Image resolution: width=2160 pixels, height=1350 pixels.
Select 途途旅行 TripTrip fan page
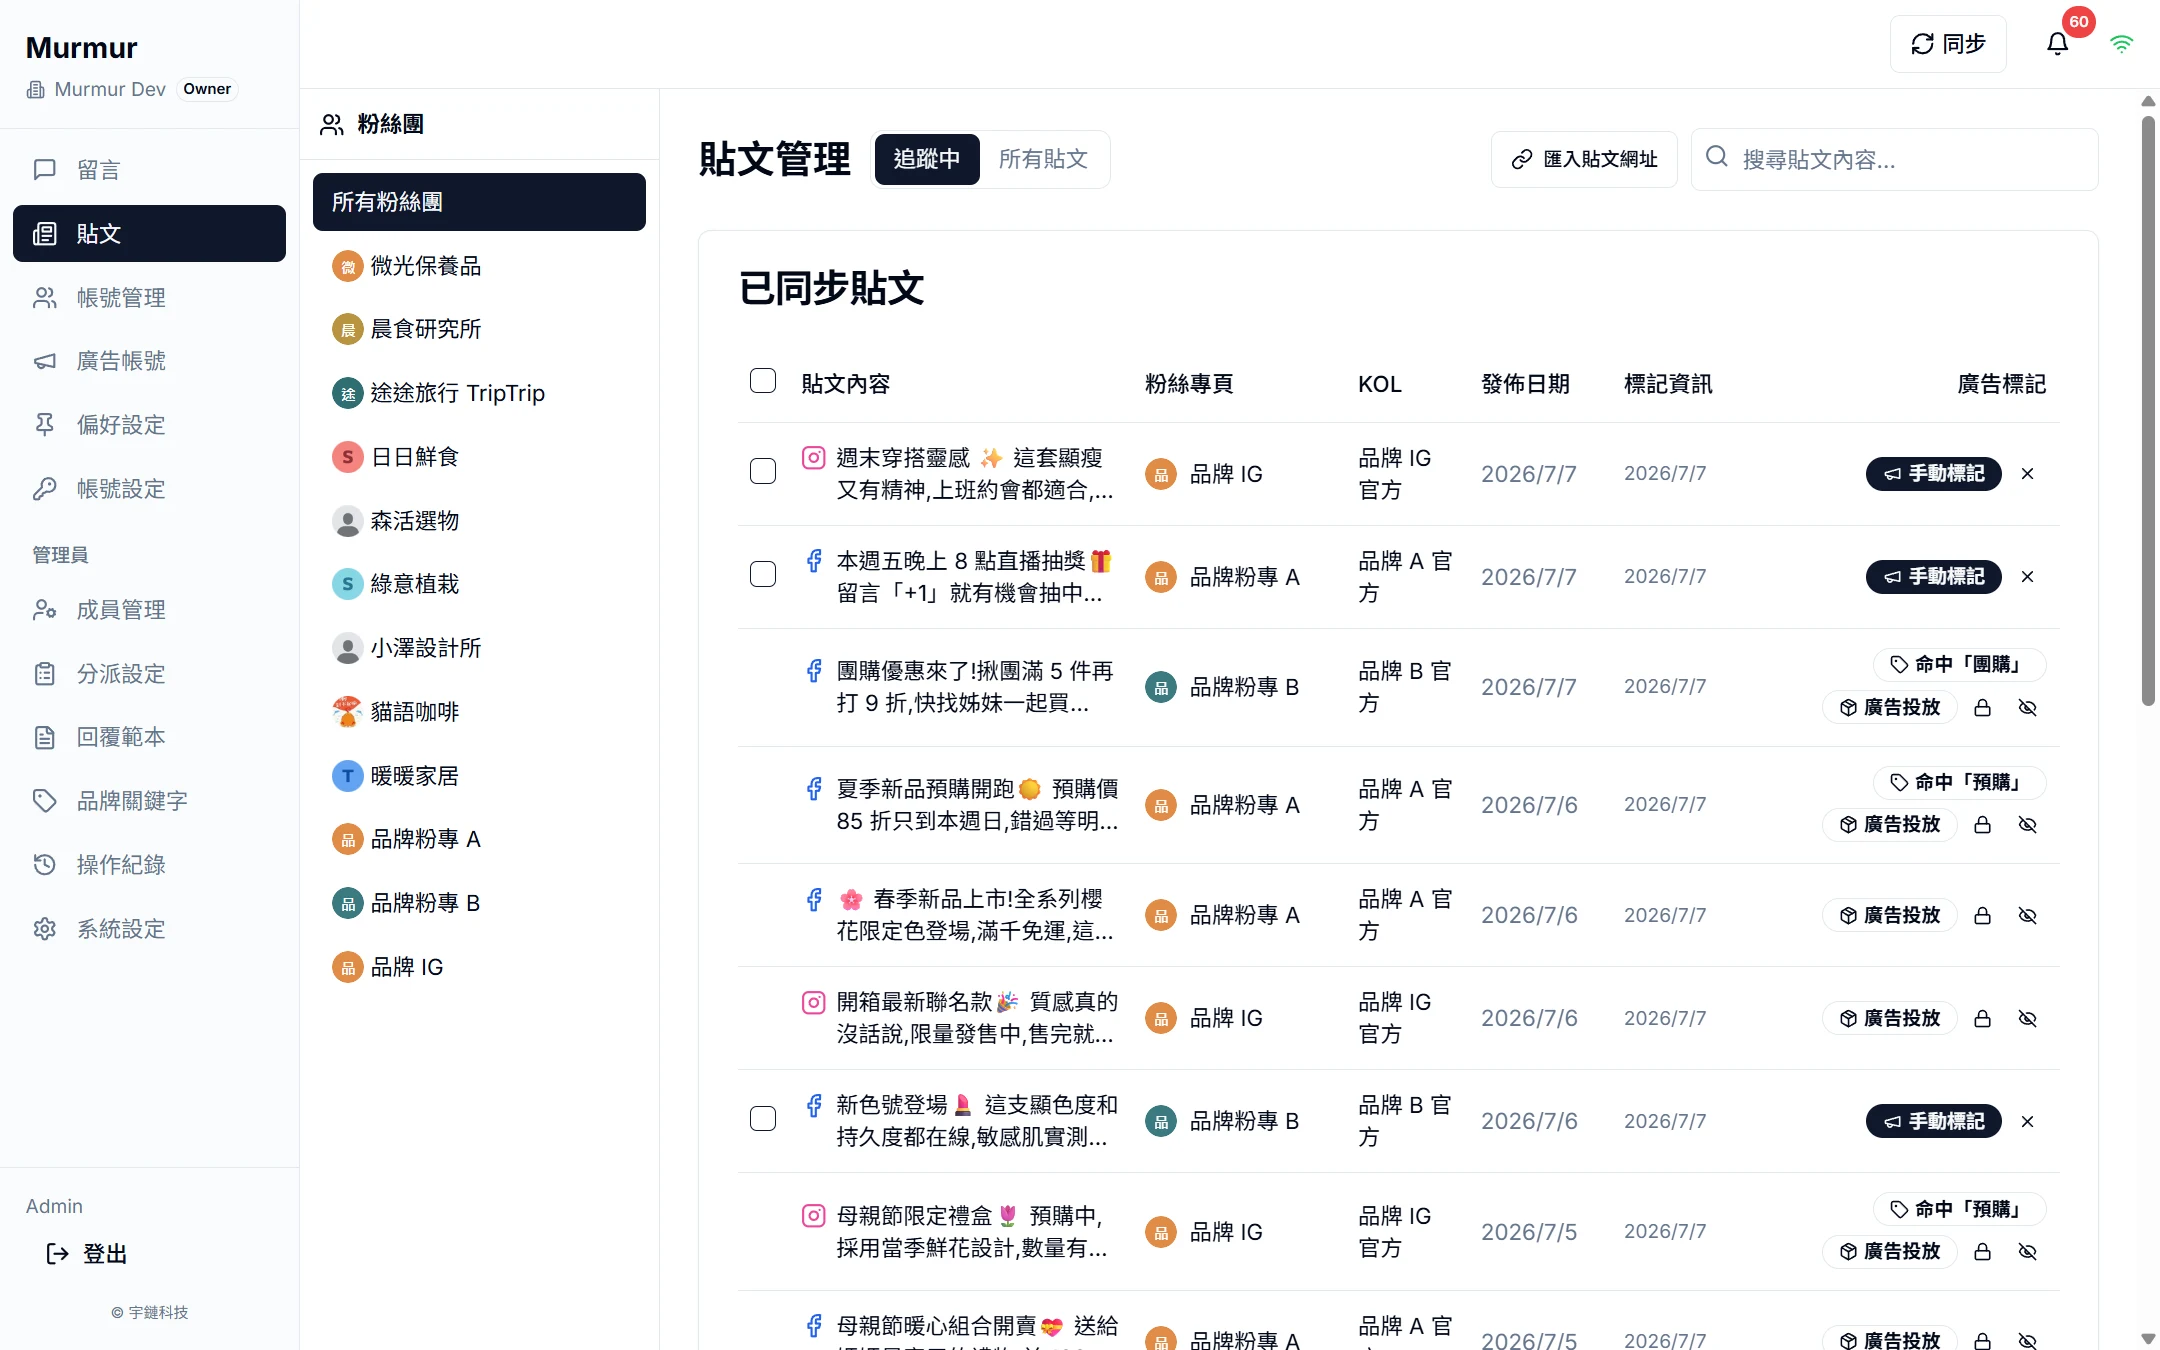(479, 393)
